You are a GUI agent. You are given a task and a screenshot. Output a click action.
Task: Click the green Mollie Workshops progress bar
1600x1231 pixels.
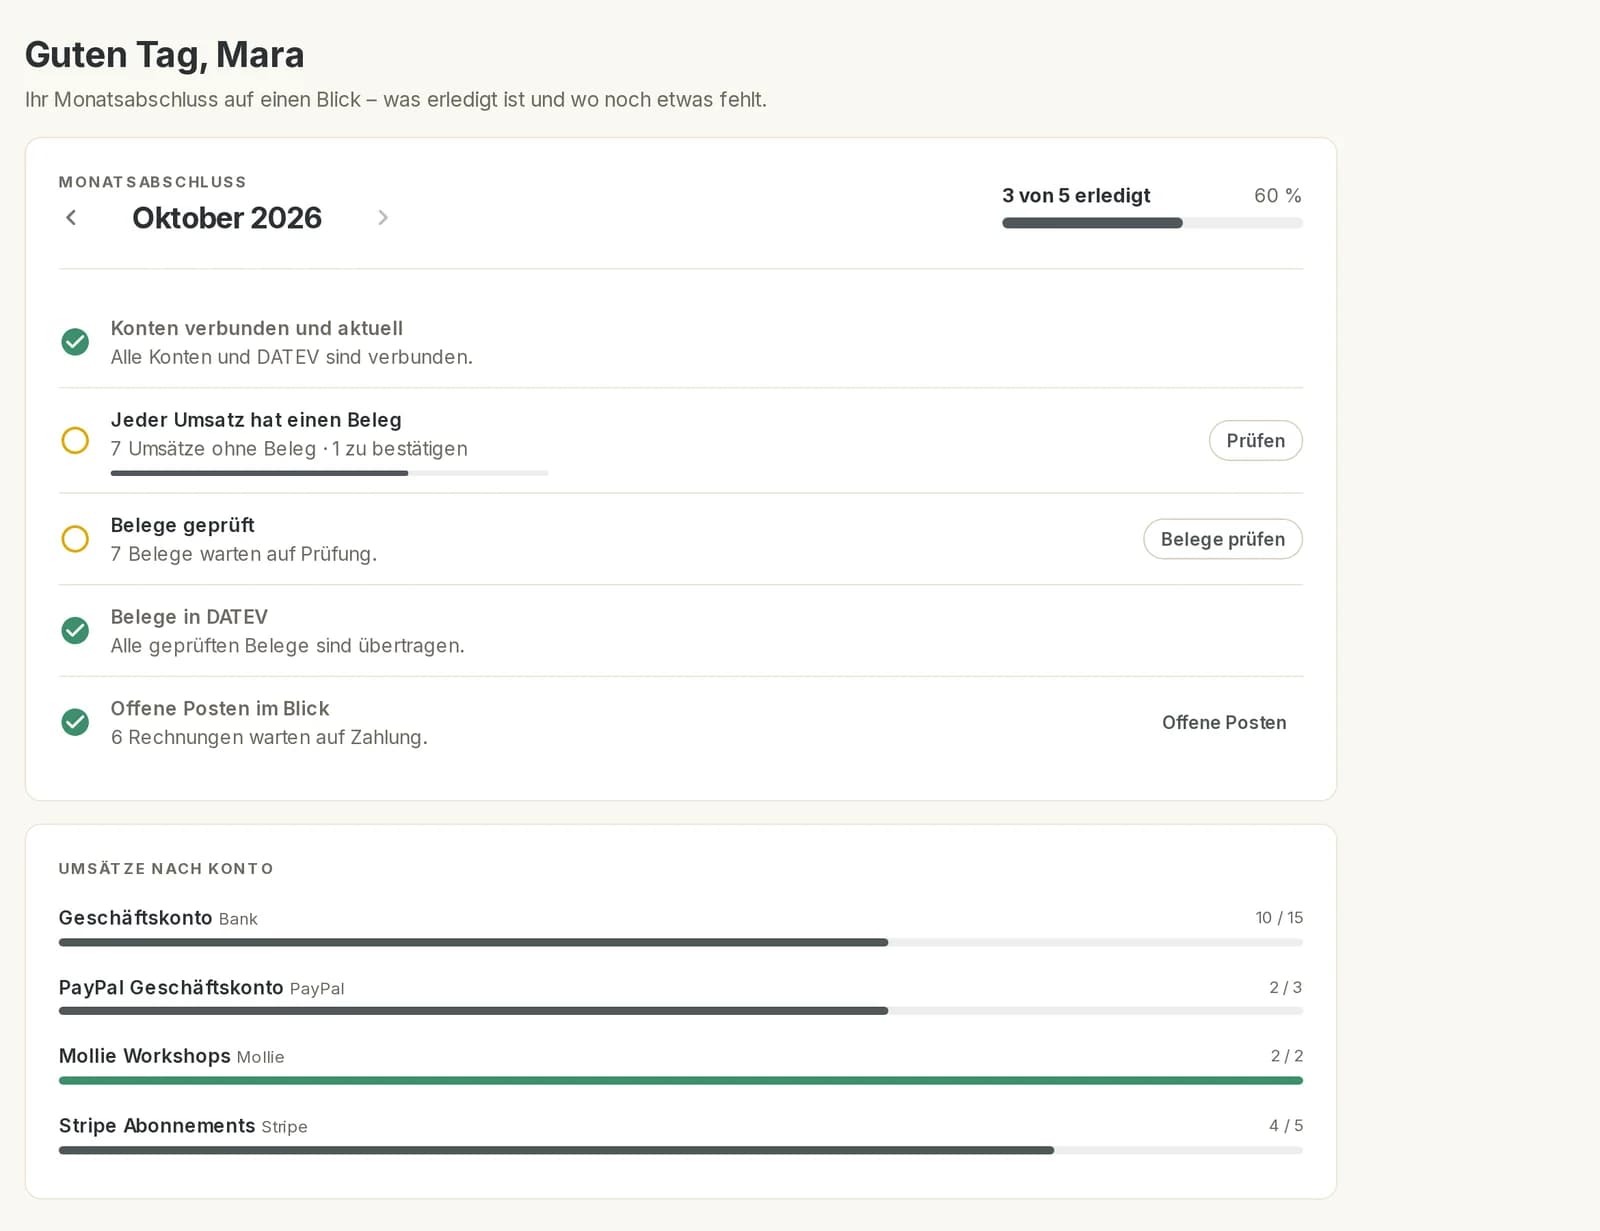coord(681,1080)
